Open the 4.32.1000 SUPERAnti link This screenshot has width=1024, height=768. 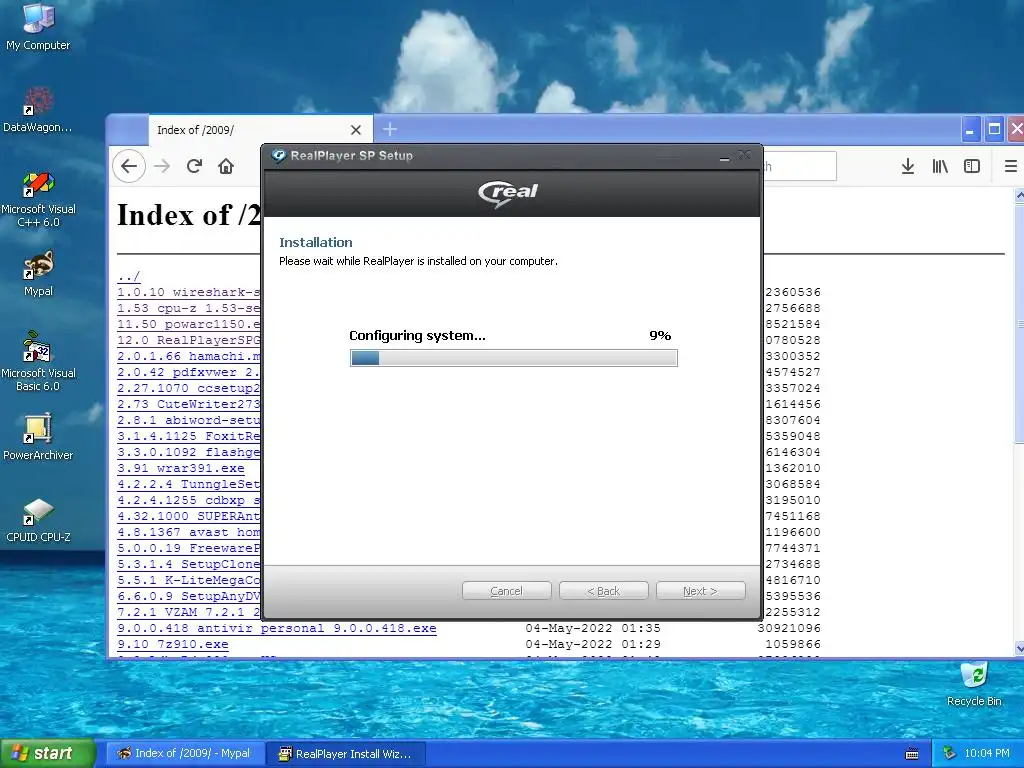coord(189,516)
